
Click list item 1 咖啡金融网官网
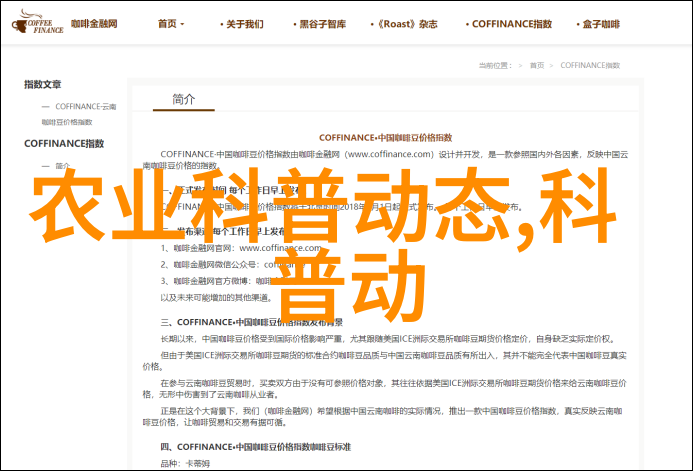pos(241,248)
